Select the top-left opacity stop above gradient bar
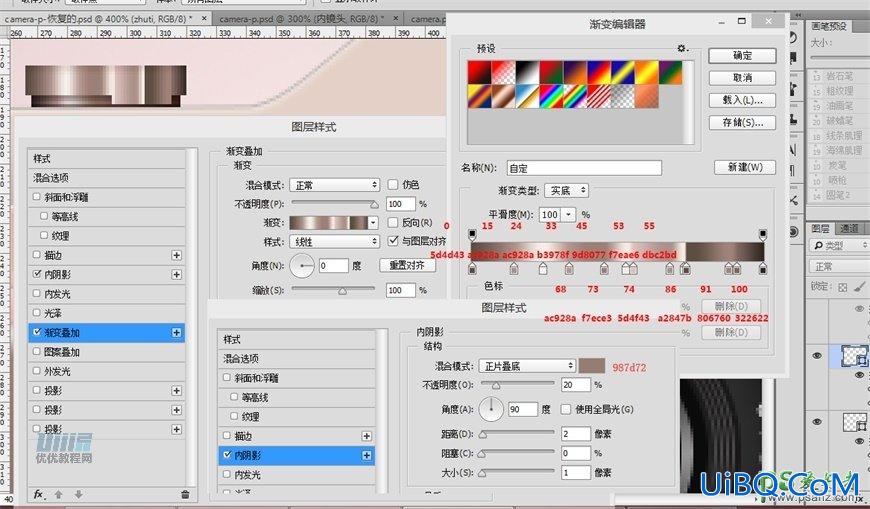Image resolution: width=870 pixels, height=509 pixels. (x=472, y=234)
